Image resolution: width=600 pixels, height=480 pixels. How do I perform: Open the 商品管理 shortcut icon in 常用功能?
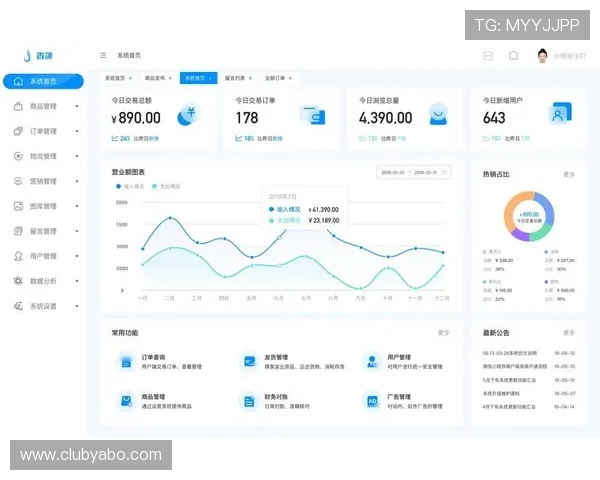coord(124,401)
